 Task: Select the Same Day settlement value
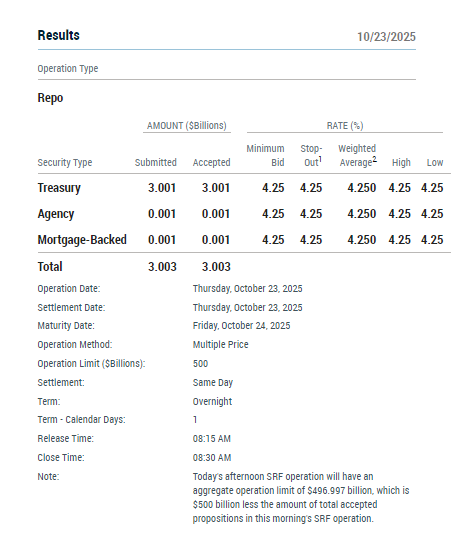tap(213, 382)
